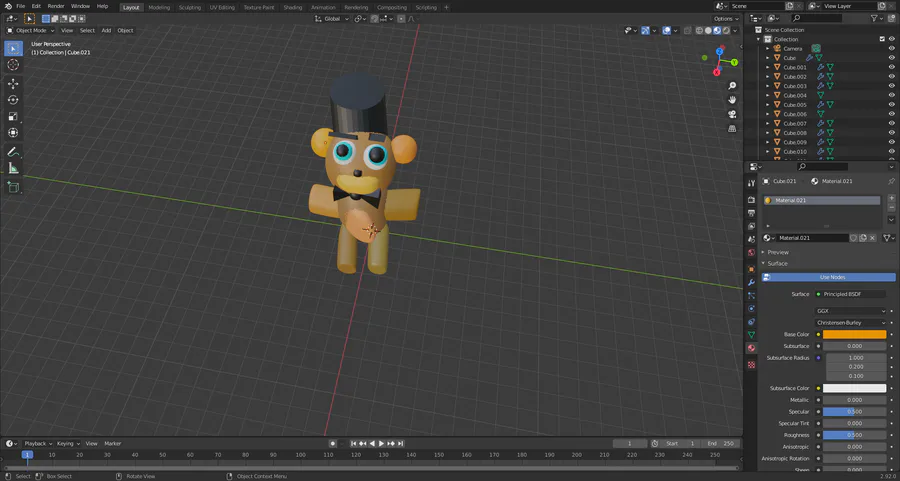The height and width of the screenshot is (481, 900).
Task: Open the Global transform orientation dropdown
Action: click(x=332, y=18)
